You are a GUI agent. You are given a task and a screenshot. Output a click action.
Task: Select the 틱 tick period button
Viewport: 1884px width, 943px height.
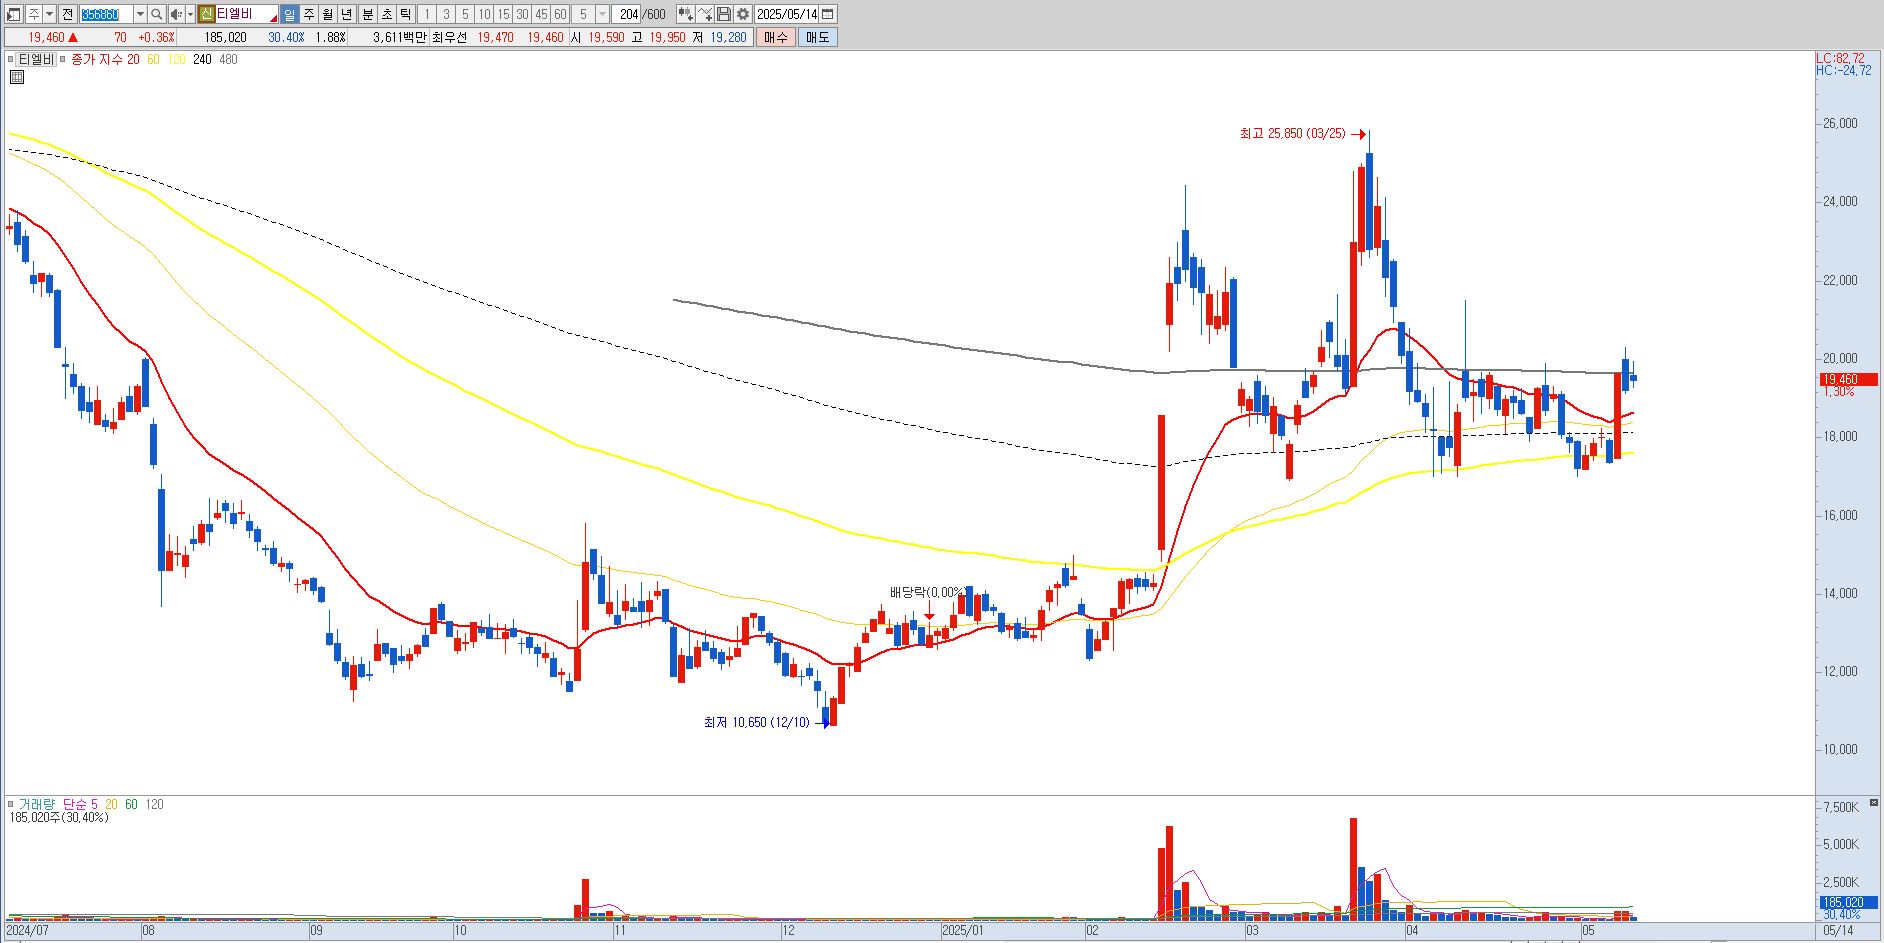405,14
